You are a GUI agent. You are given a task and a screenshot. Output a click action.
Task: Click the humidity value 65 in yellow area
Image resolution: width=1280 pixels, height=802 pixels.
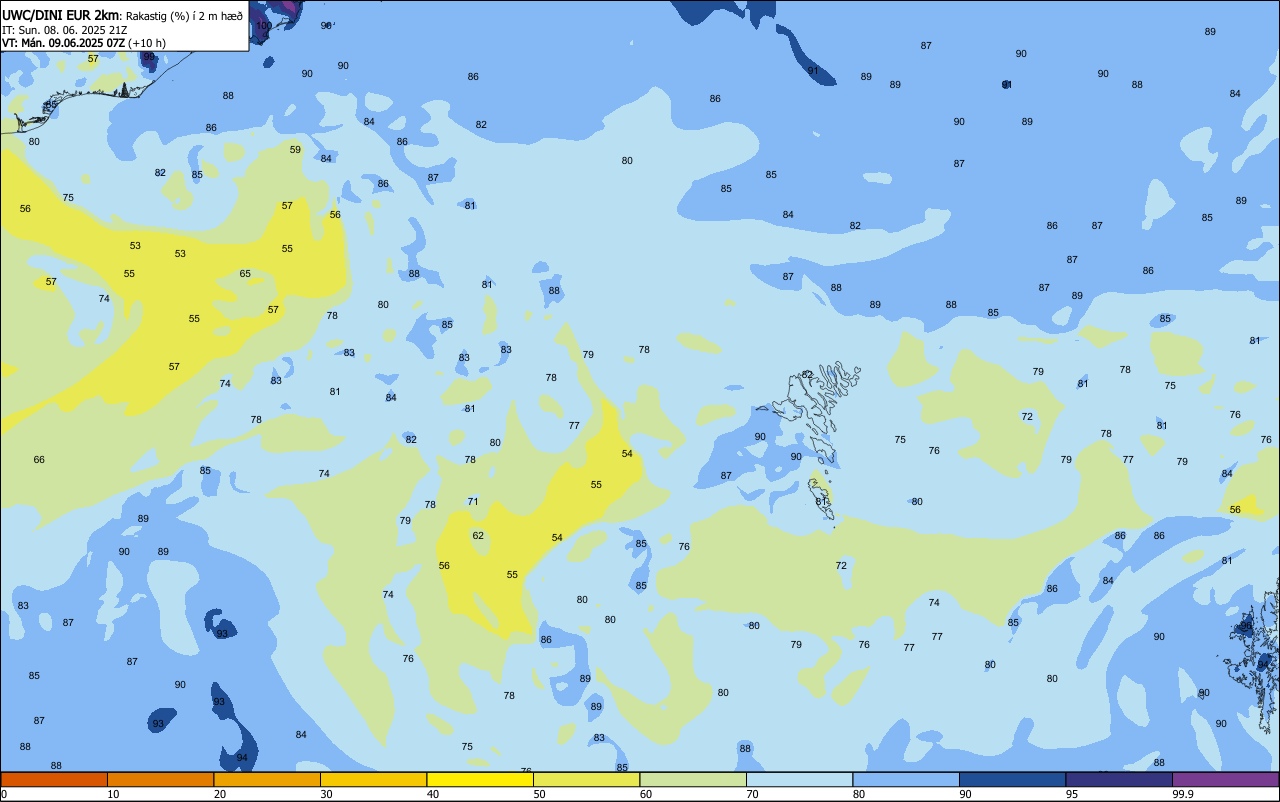click(x=245, y=274)
